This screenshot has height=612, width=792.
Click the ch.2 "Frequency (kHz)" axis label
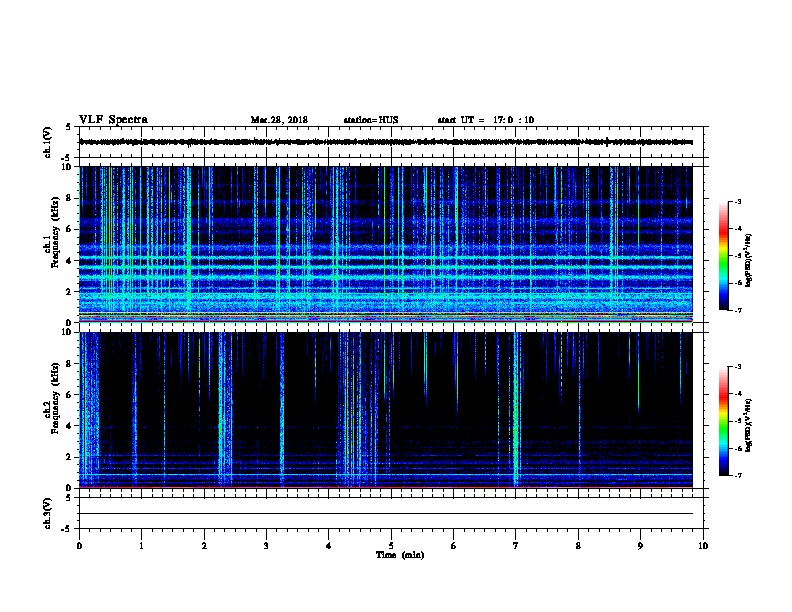(55, 398)
